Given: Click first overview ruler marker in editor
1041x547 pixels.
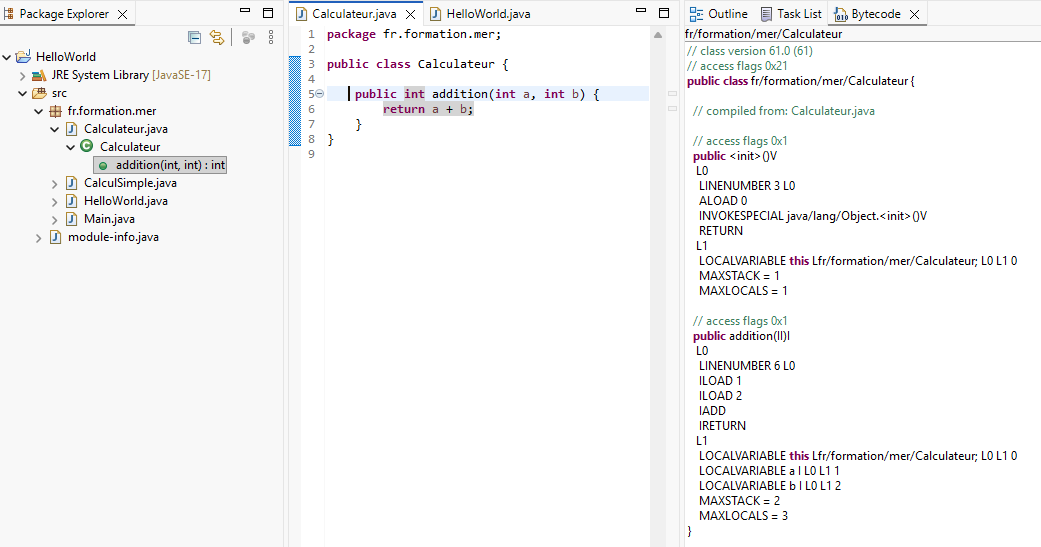Looking at the screenshot, I should tap(672, 94).
